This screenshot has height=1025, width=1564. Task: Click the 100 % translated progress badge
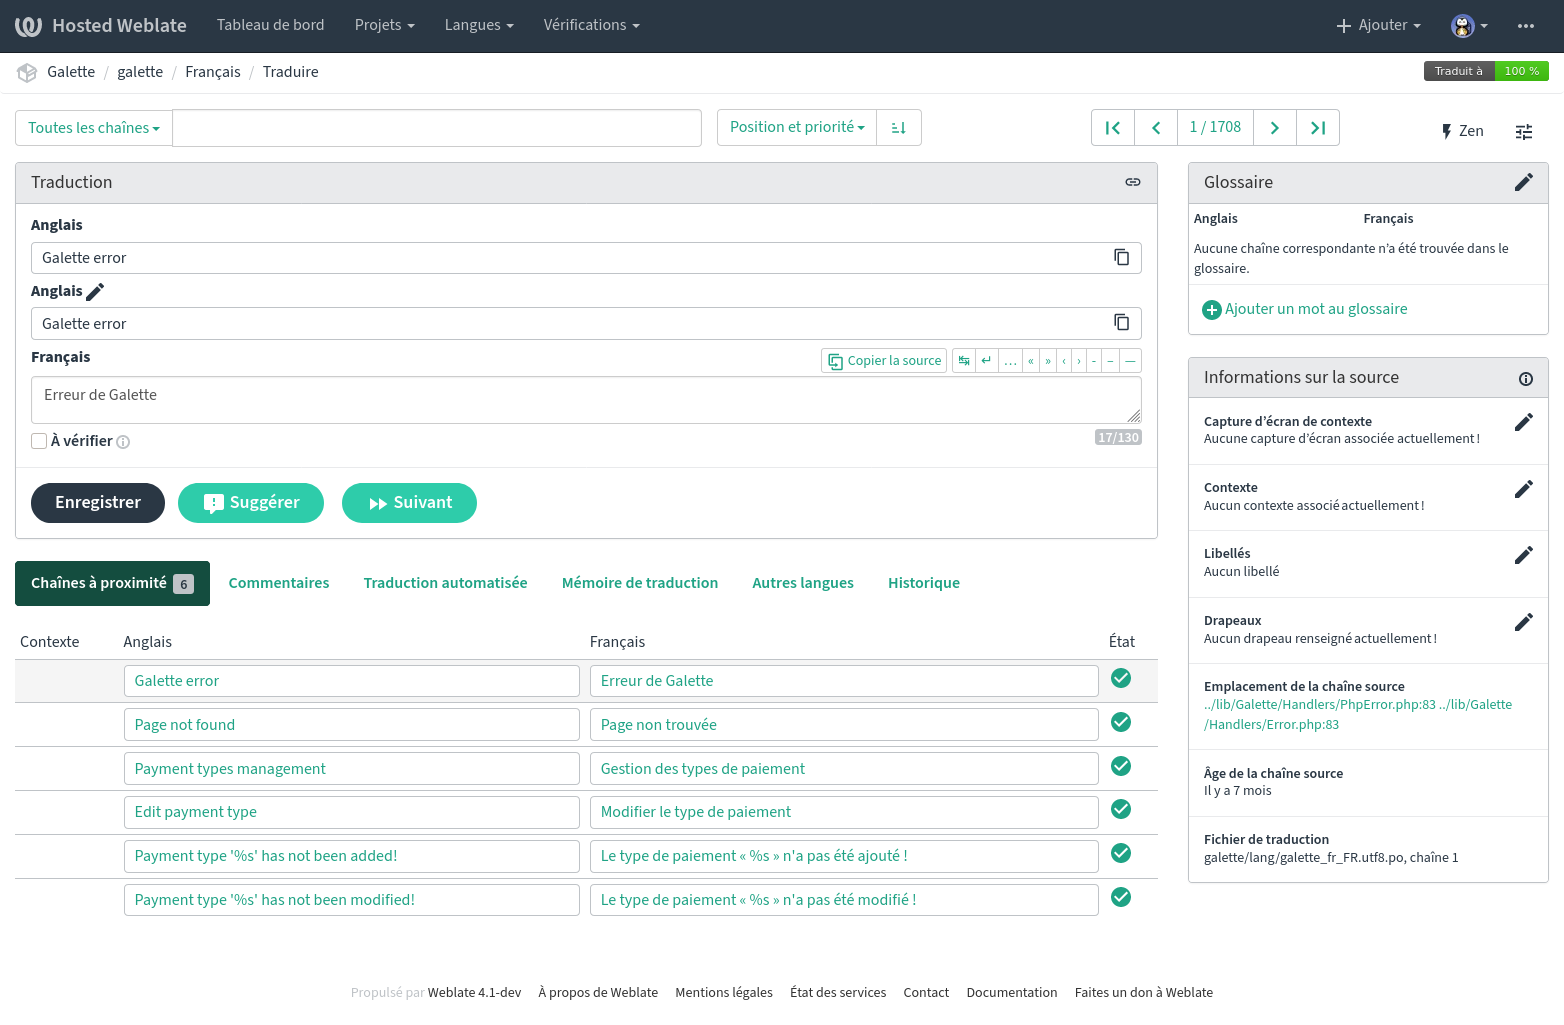pos(1521,71)
